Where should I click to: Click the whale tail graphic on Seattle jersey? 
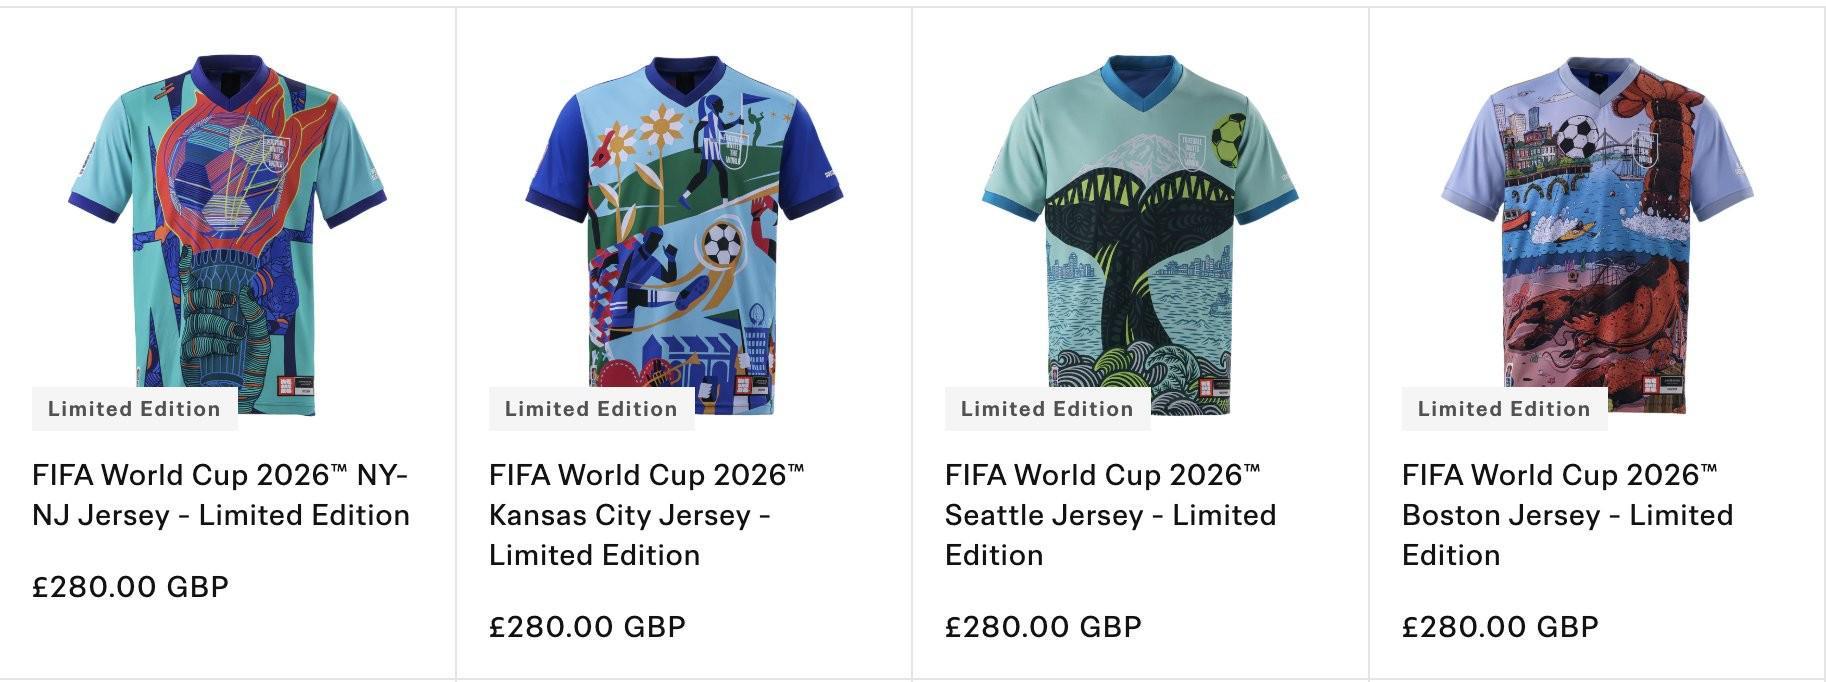click(x=1140, y=250)
